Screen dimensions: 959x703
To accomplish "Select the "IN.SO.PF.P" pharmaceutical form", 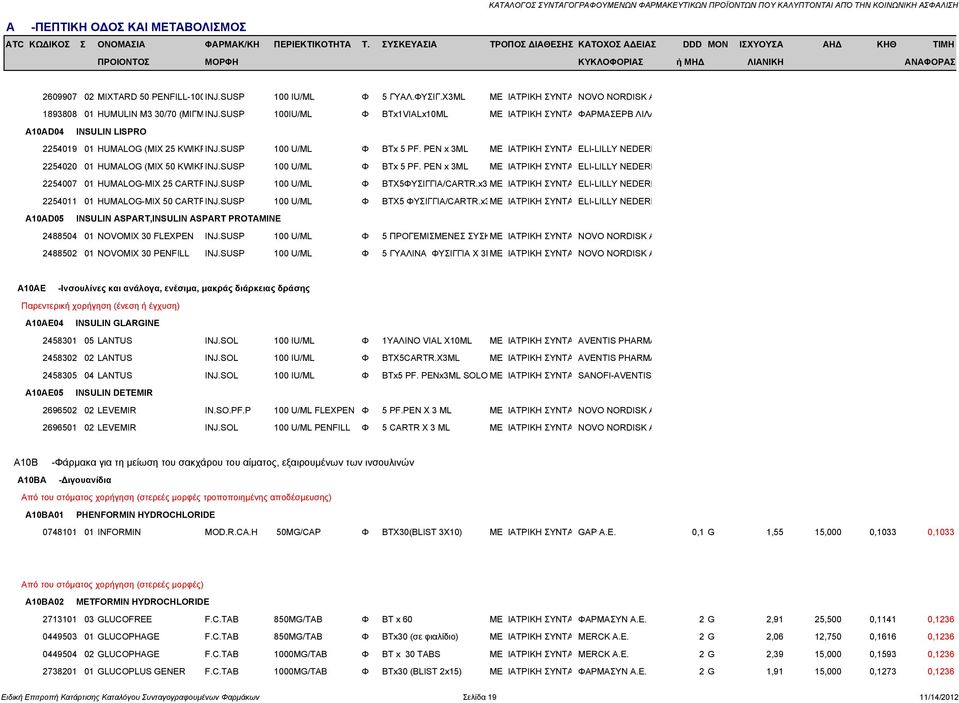I will click(228, 411).
